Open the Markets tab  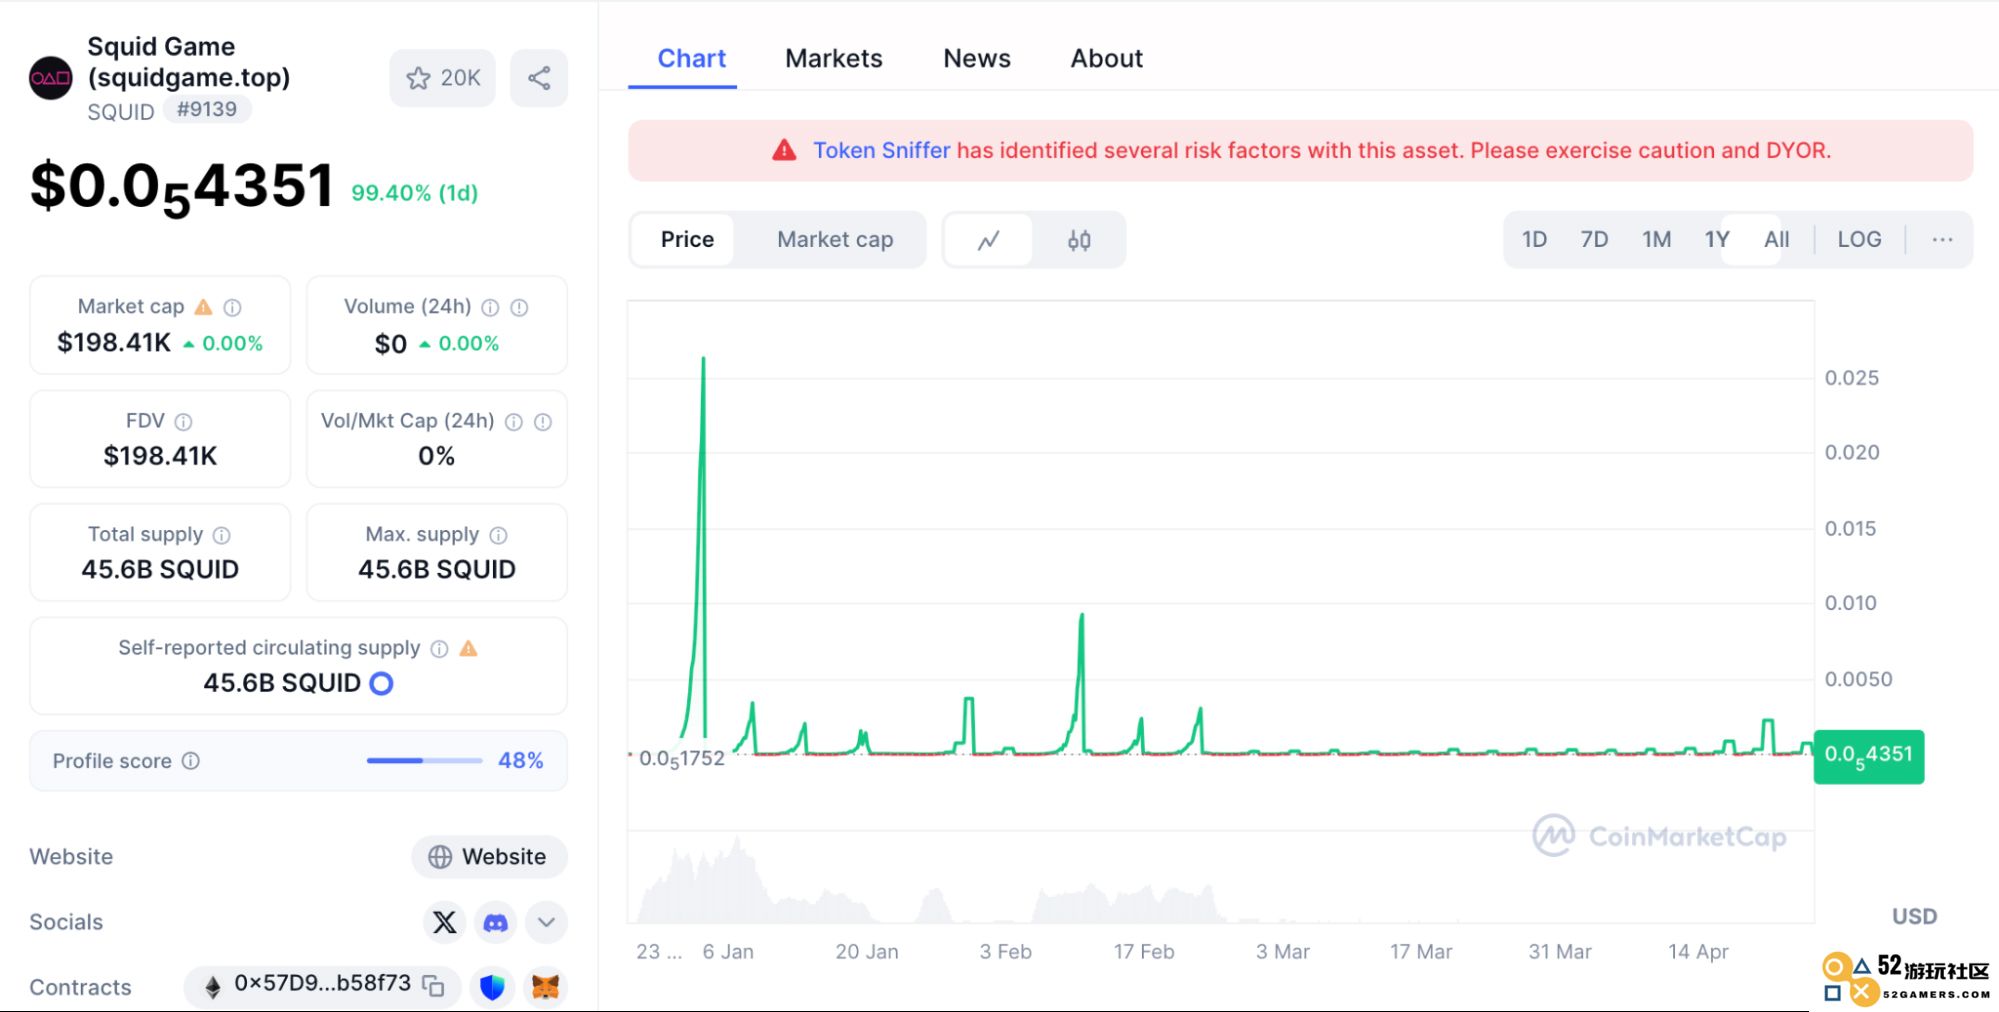click(833, 59)
